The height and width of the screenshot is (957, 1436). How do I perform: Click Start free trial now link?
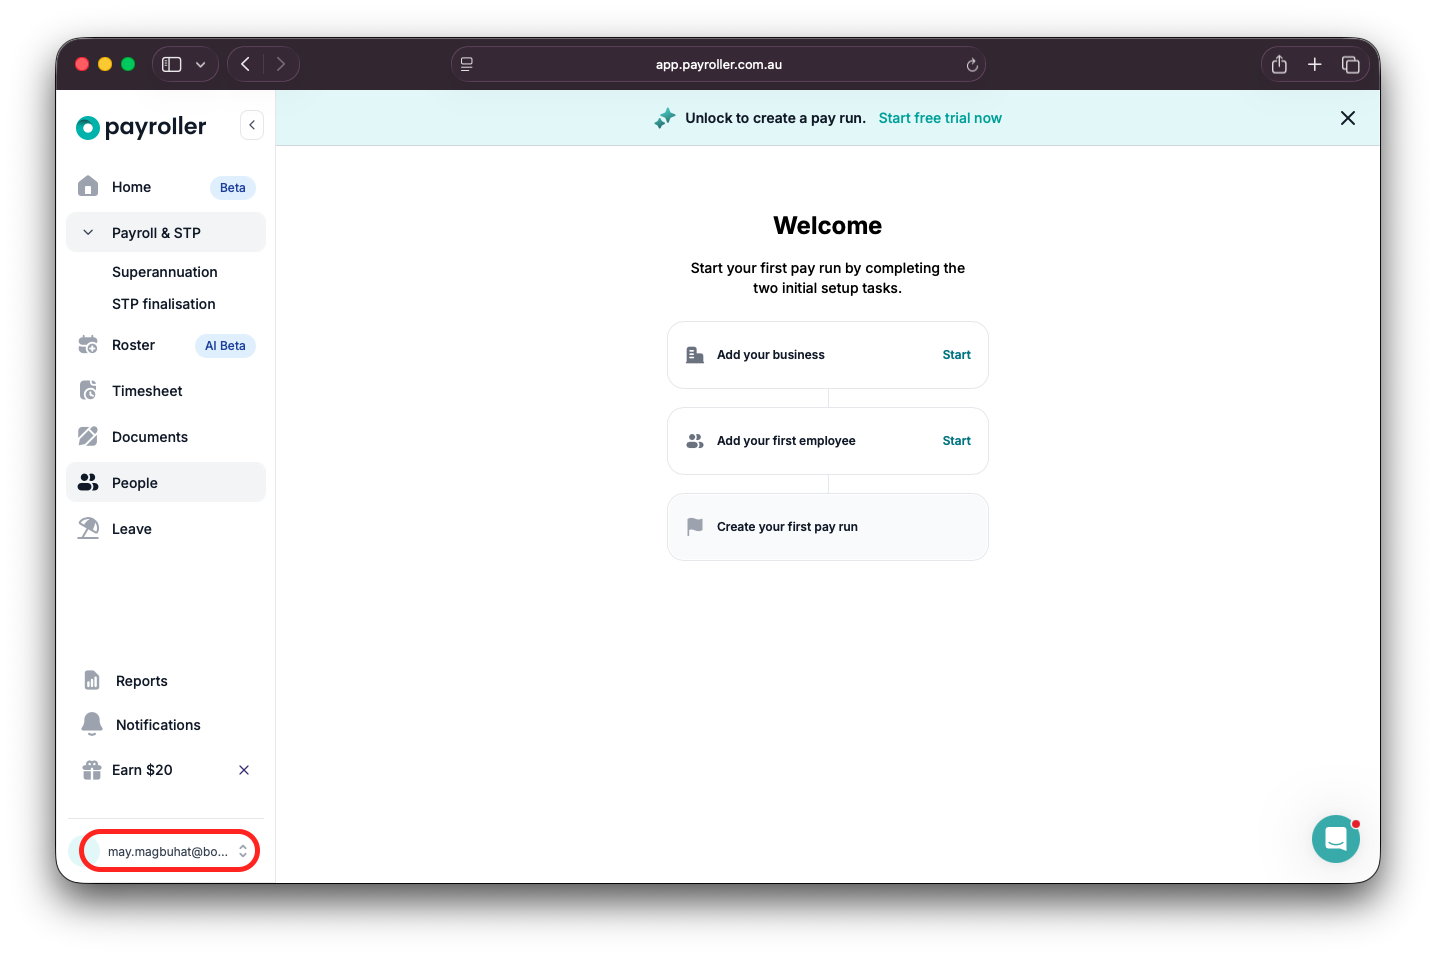pos(940,118)
